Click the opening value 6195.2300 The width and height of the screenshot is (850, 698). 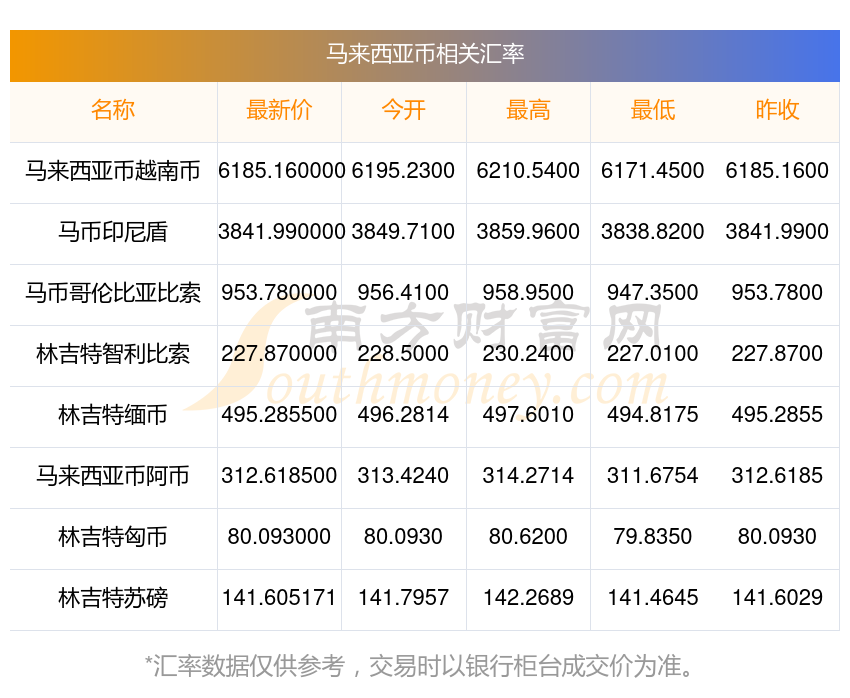[x=403, y=171]
